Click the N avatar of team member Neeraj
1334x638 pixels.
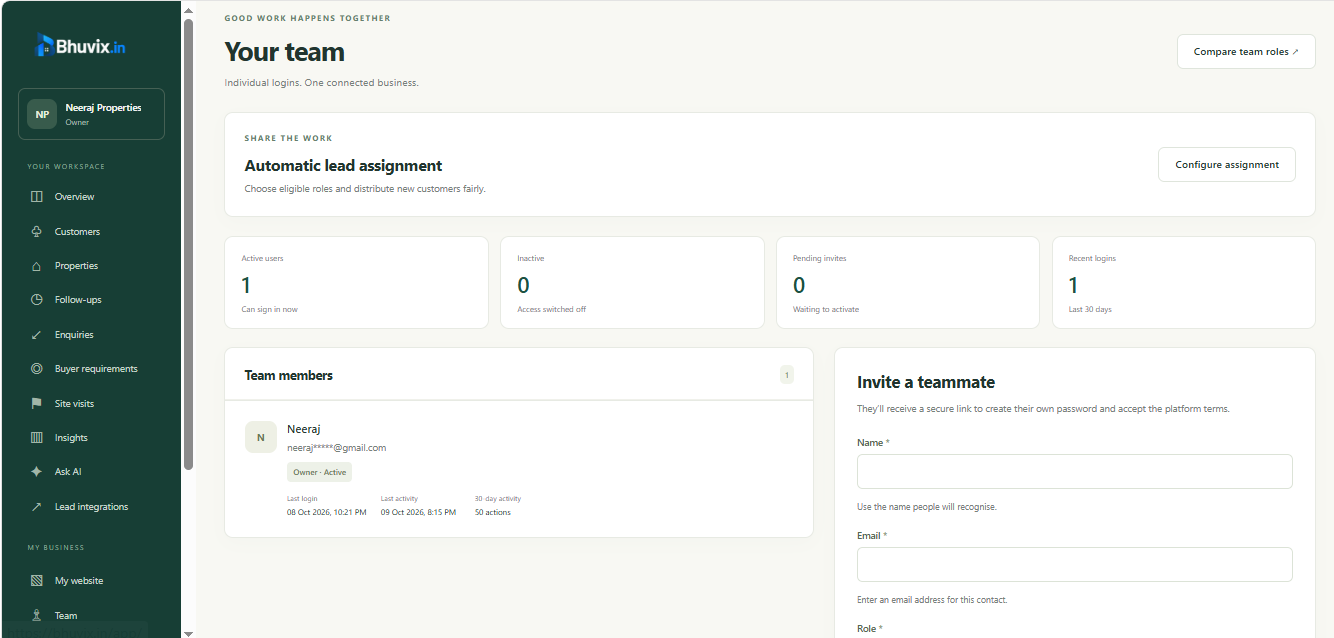pos(261,437)
